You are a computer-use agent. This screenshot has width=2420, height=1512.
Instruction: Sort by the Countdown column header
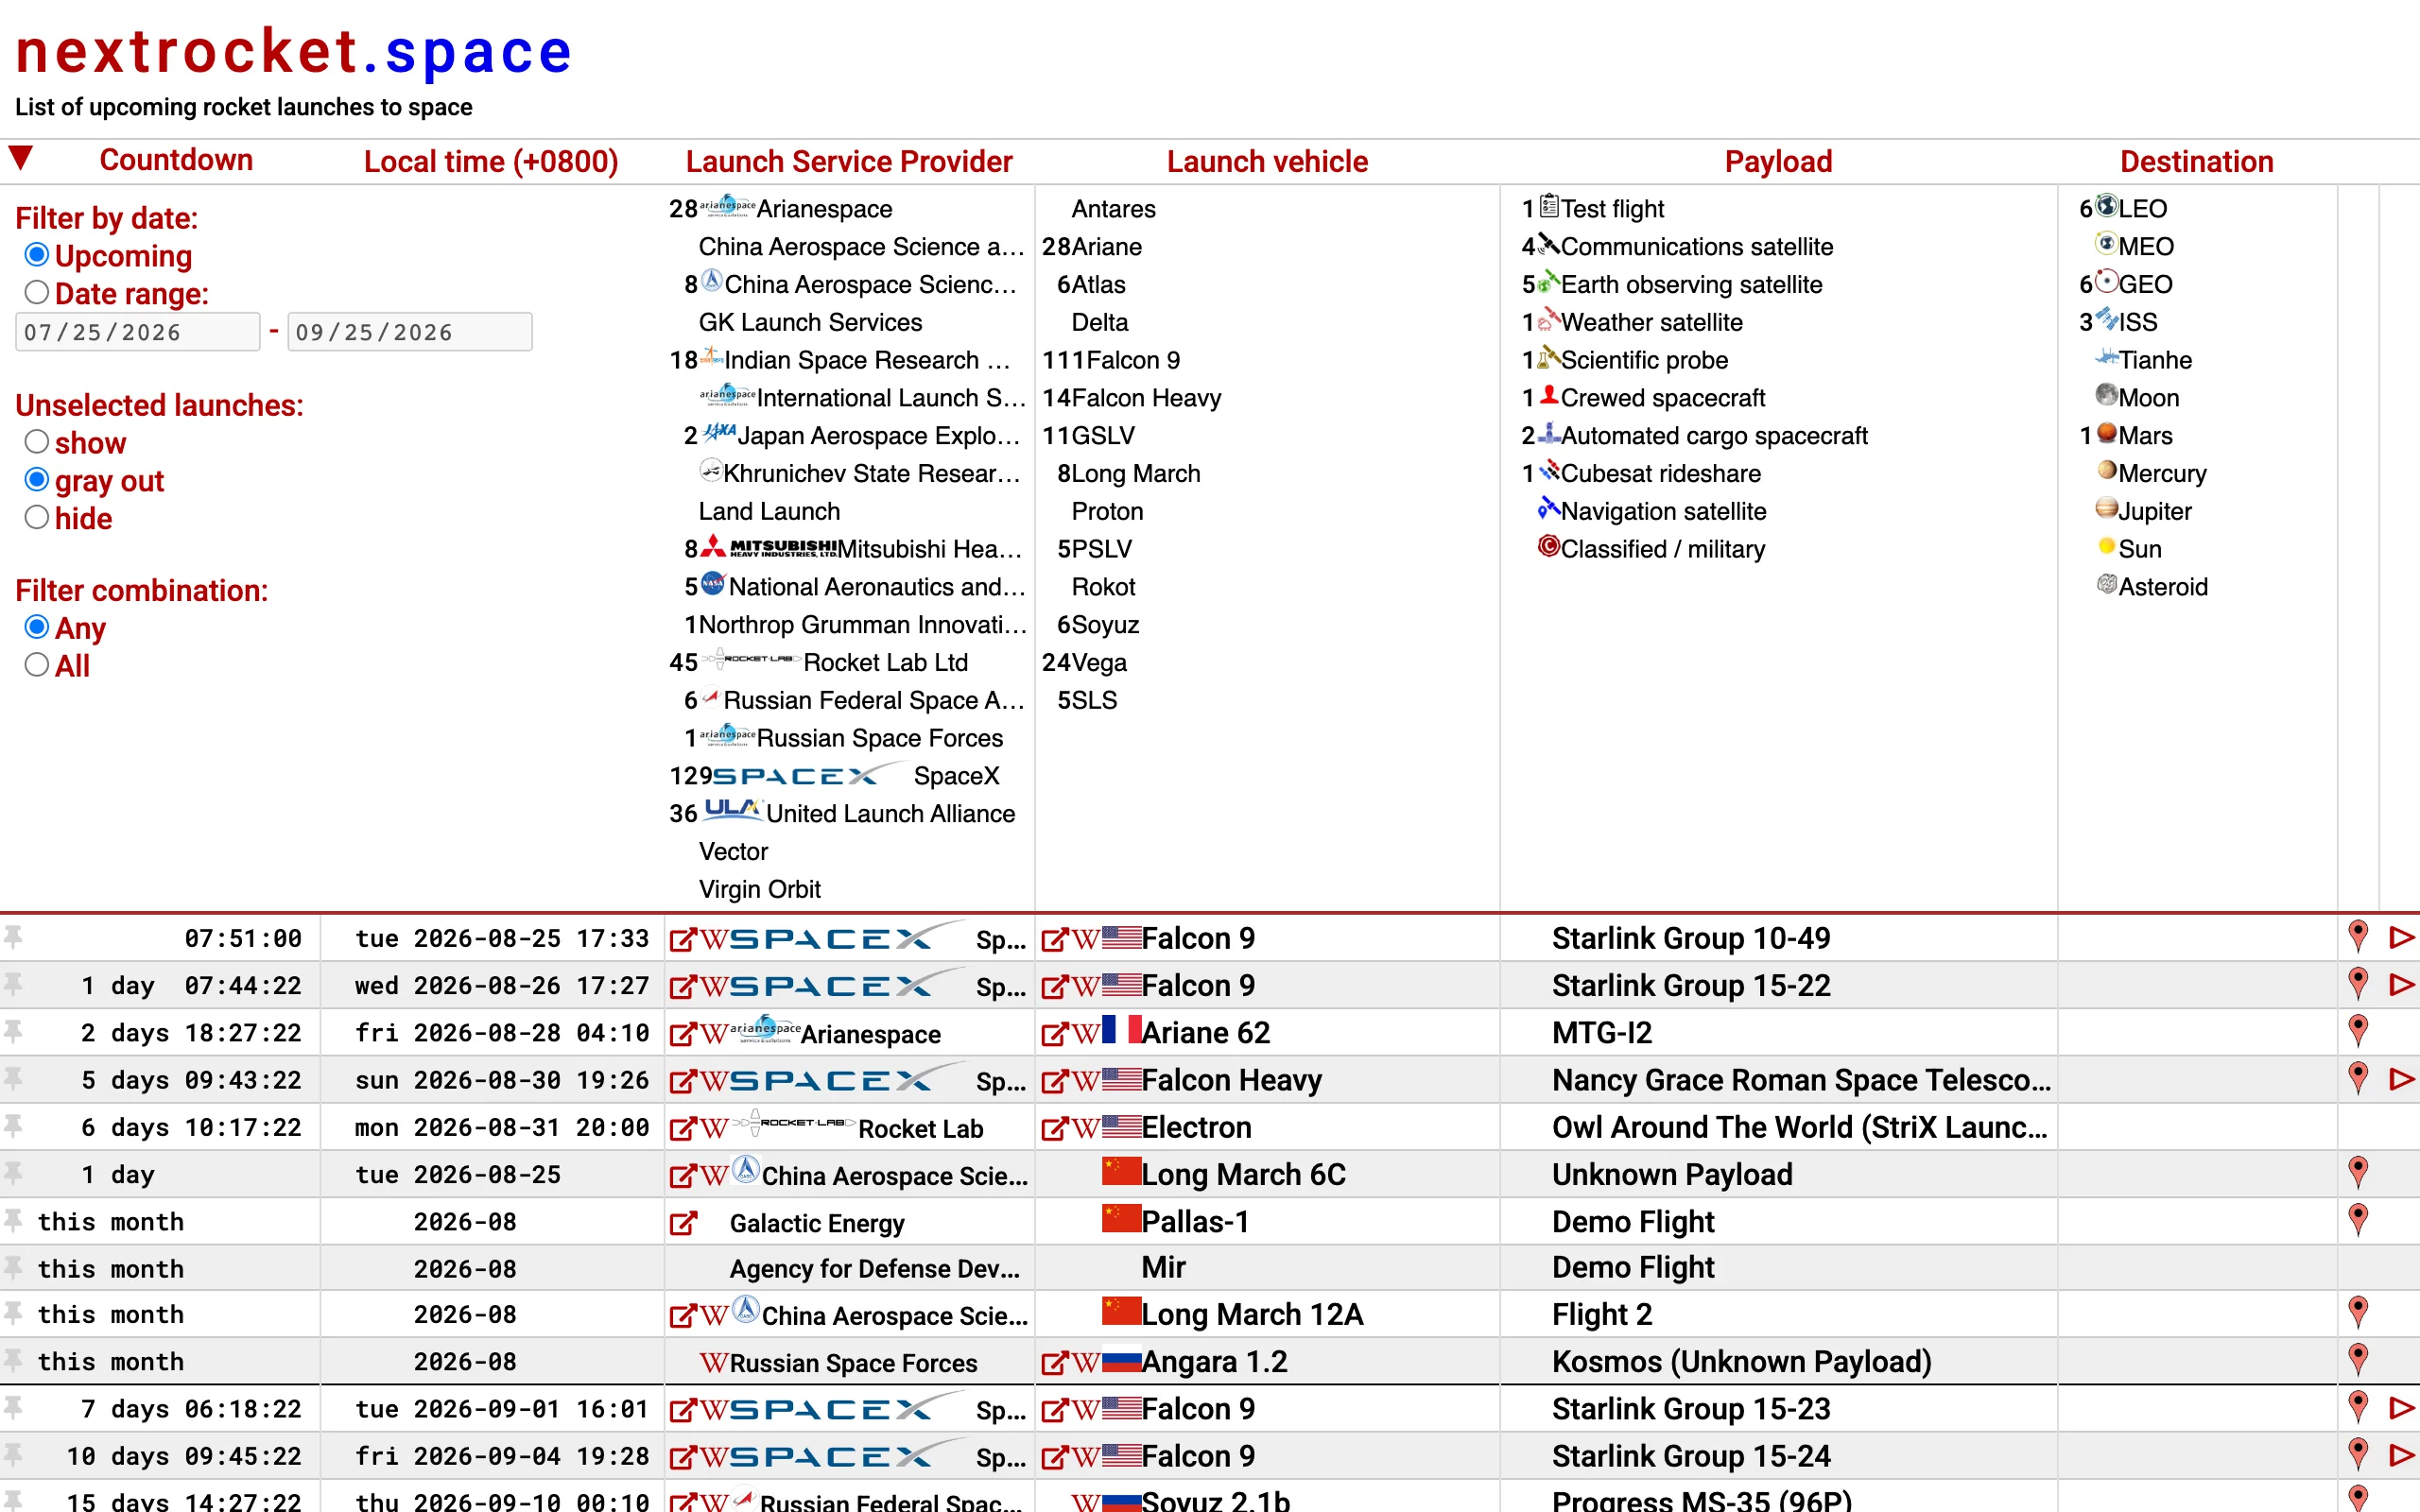tap(176, 160)
